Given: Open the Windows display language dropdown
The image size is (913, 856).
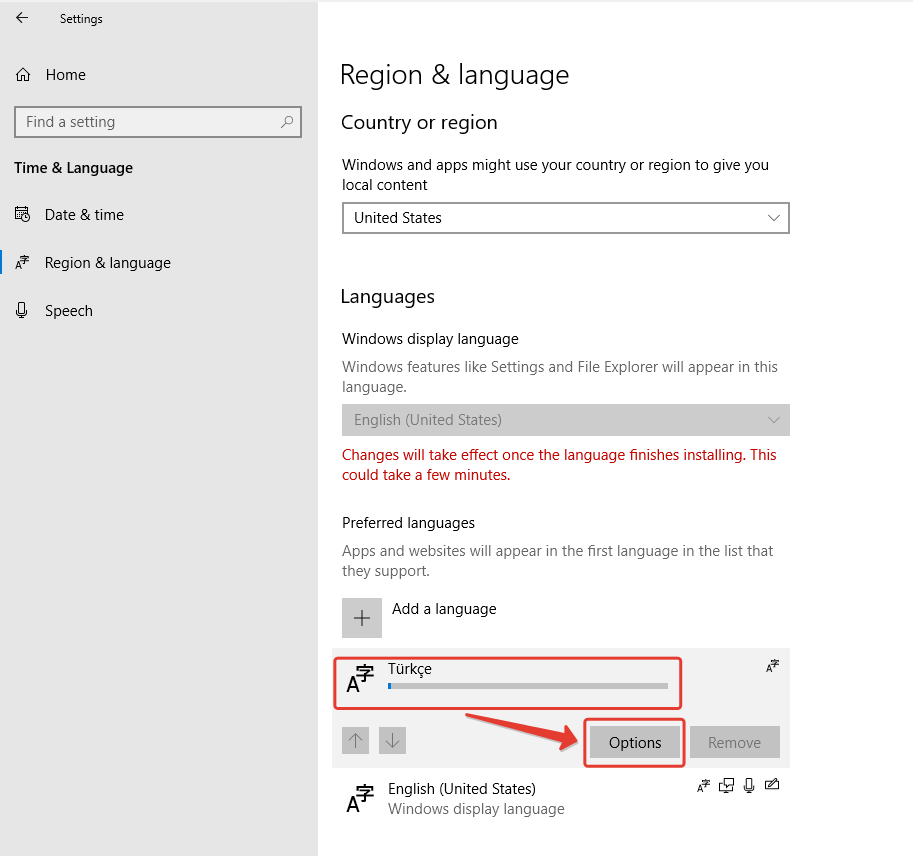Looking at the screenshot, I should (x=565, y=420).
